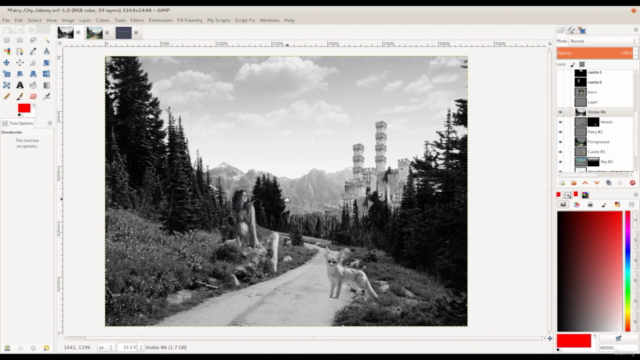Select the Eraser tool
Screen dimensions: 640x360
click(33, 96)
